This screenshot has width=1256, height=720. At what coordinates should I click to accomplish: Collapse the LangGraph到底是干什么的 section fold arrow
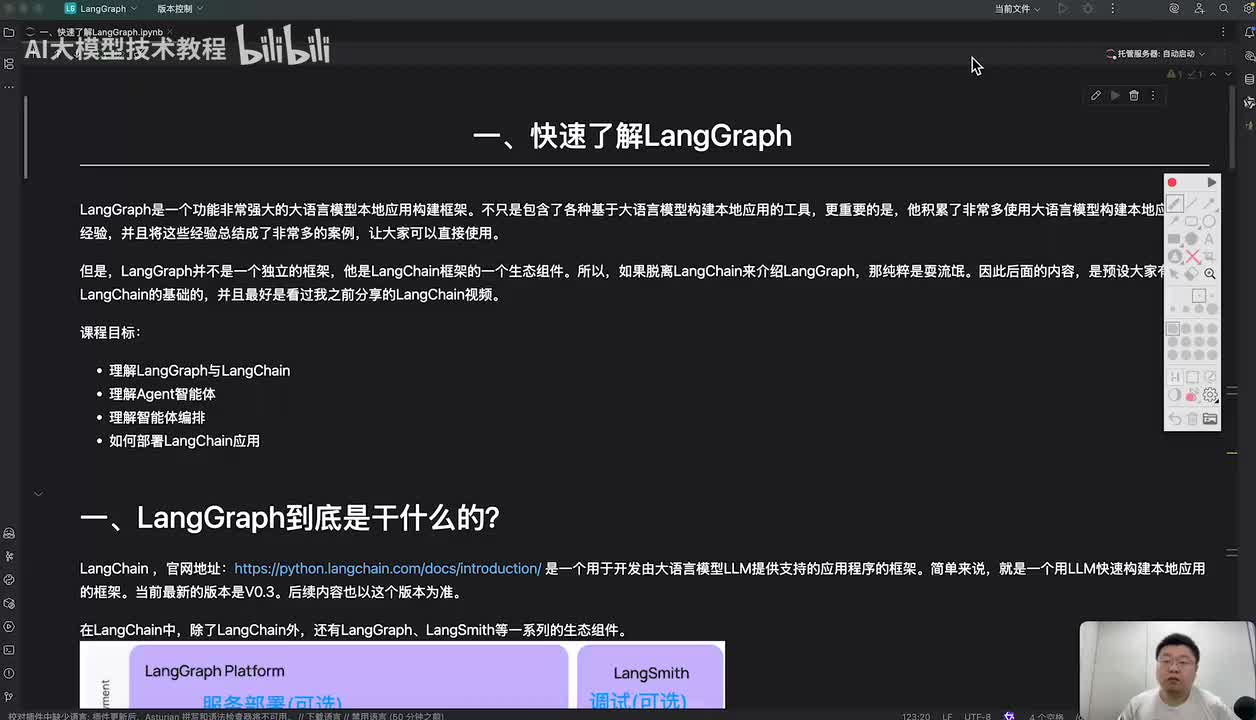point(38,493)
